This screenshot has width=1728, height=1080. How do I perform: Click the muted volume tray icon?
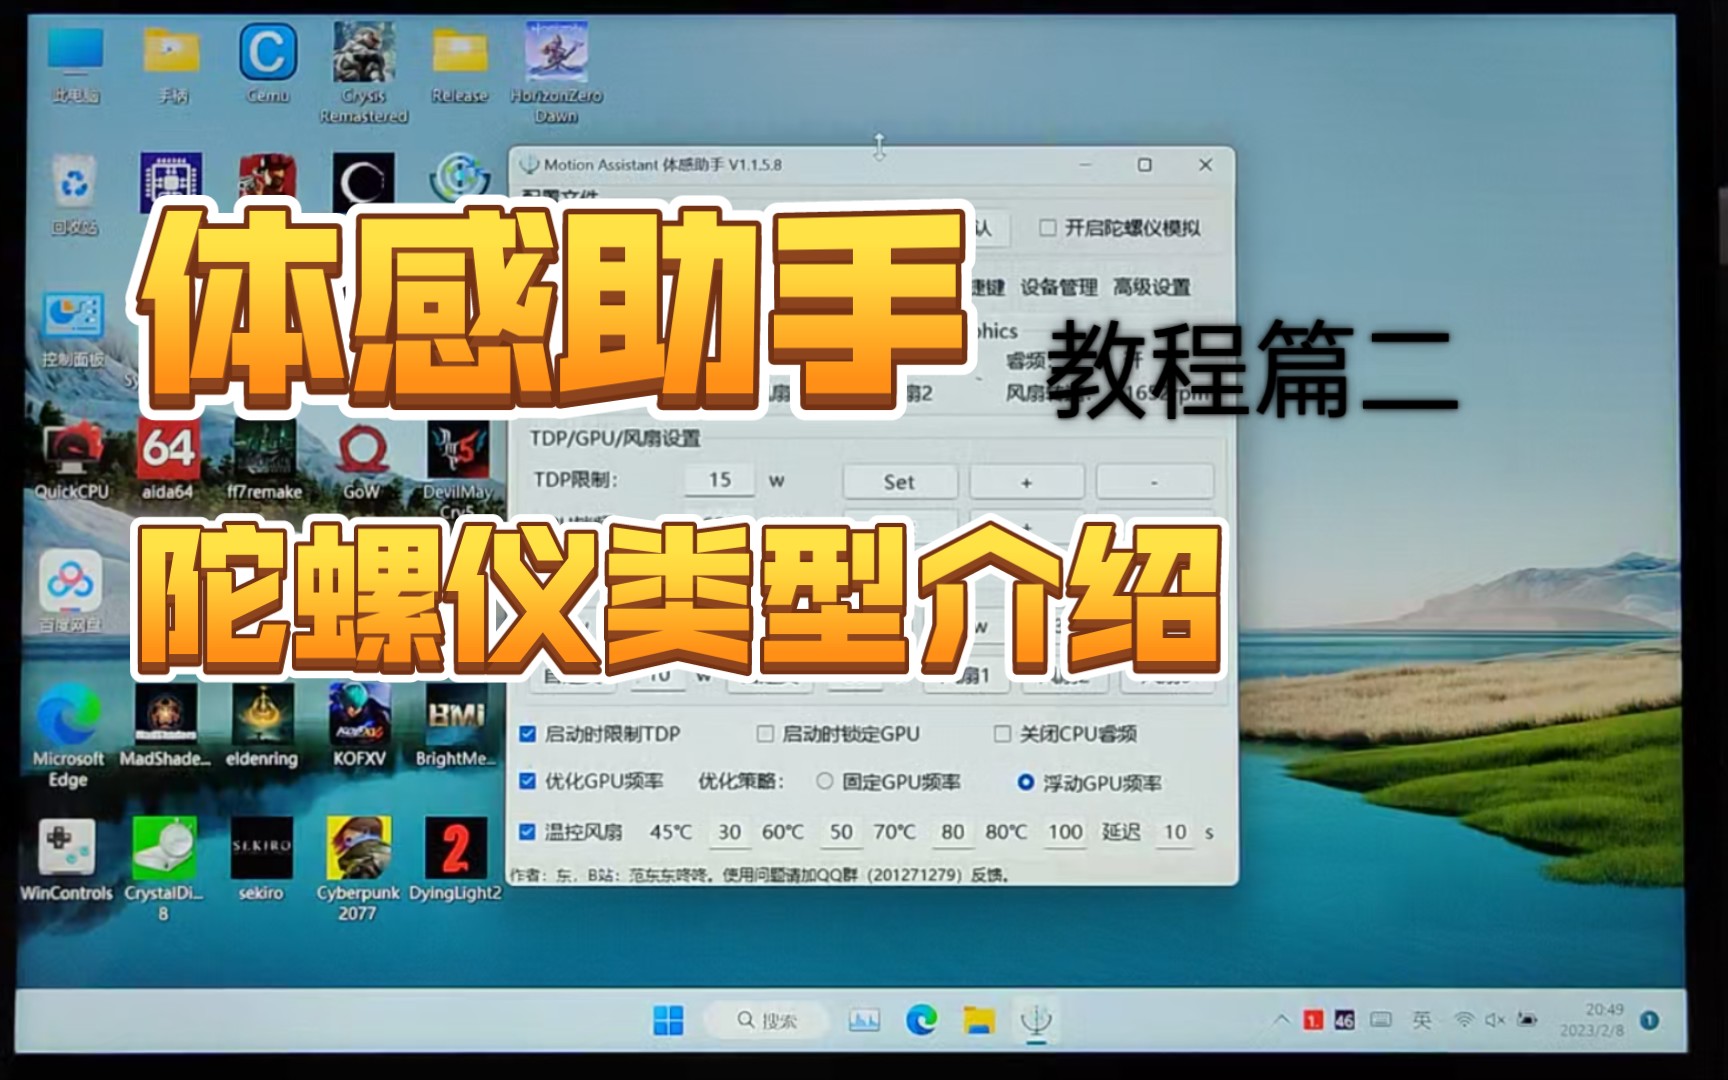1495,1020
